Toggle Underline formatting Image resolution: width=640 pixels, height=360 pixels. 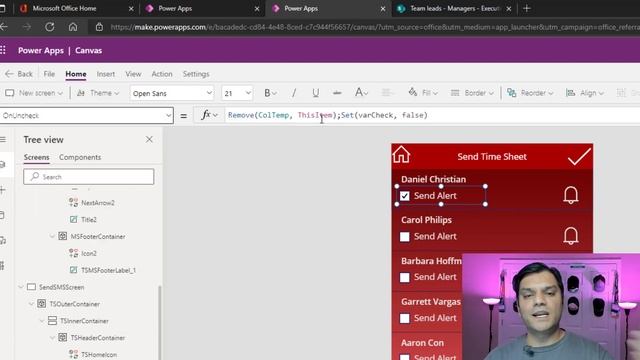[316, 93]
